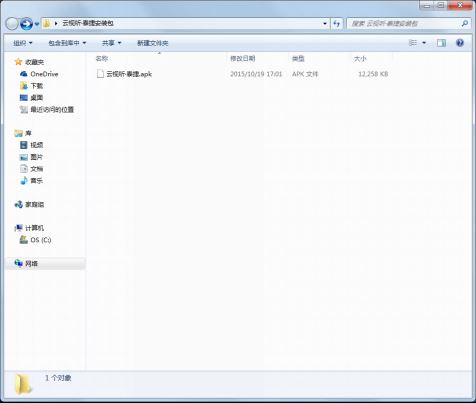The height and width of the screenshot is (403, 476).
Task: Click the Computer icon in sidebar
Action: pos(18,228)
